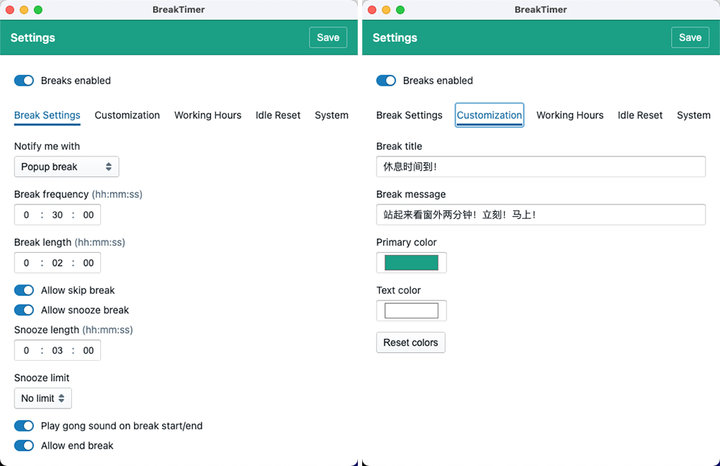Disable Allow snooze break switch
The image size is (720, 466).
coord(24,310)
